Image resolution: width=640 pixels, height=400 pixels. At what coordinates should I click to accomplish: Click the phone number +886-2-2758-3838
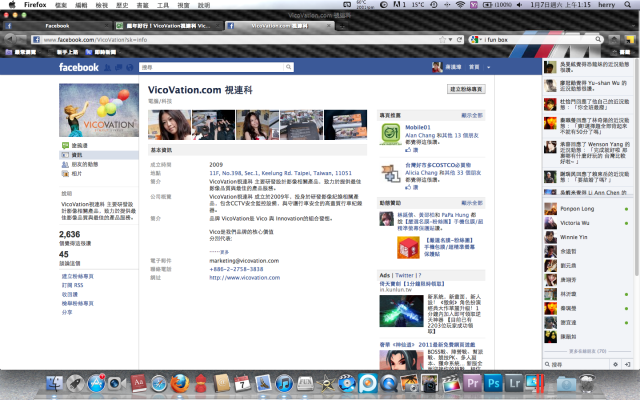click(x=236, y=269)
